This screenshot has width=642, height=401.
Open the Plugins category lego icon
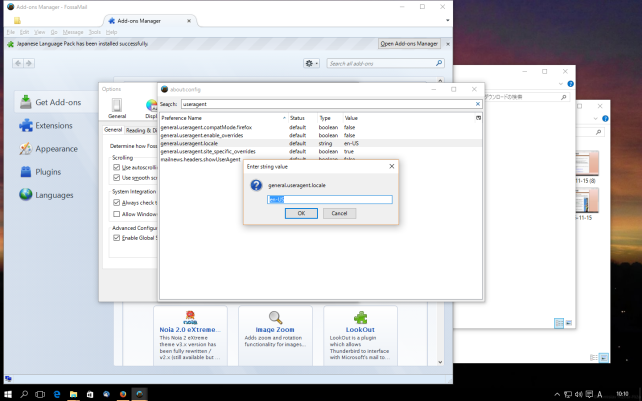point(25,172)
